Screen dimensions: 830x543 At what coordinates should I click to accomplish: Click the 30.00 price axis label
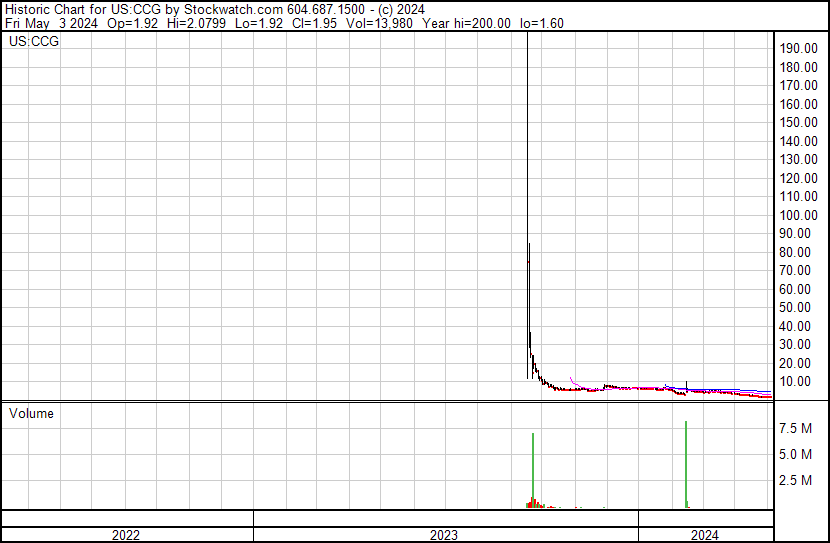click(795, 345)
